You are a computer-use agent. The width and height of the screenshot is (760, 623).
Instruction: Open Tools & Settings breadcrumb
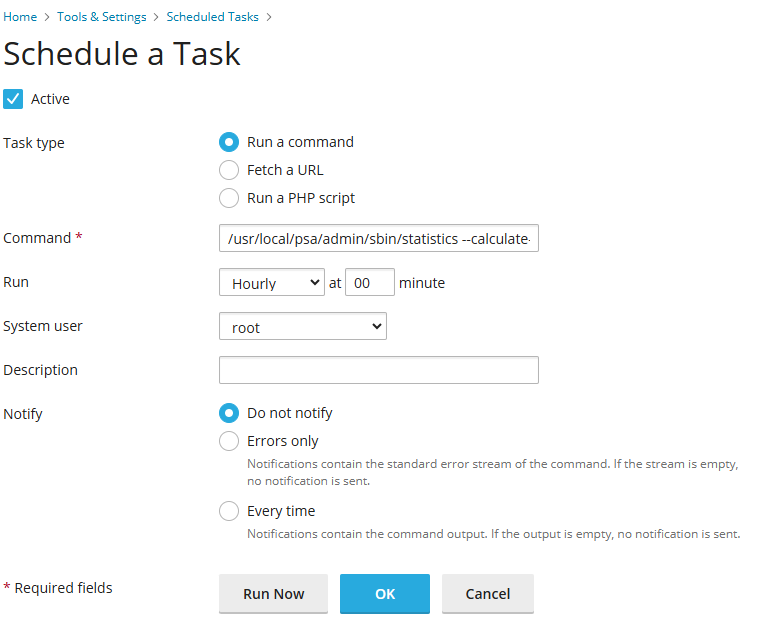coord(101,17)
